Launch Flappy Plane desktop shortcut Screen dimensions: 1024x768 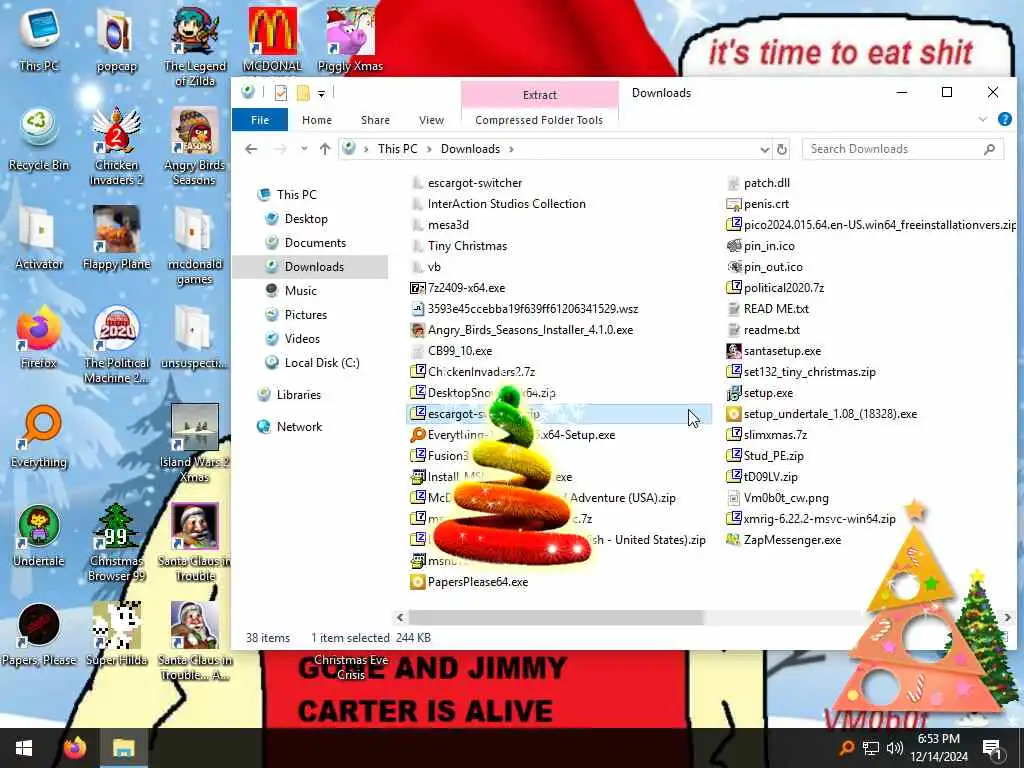click(116, 238)
